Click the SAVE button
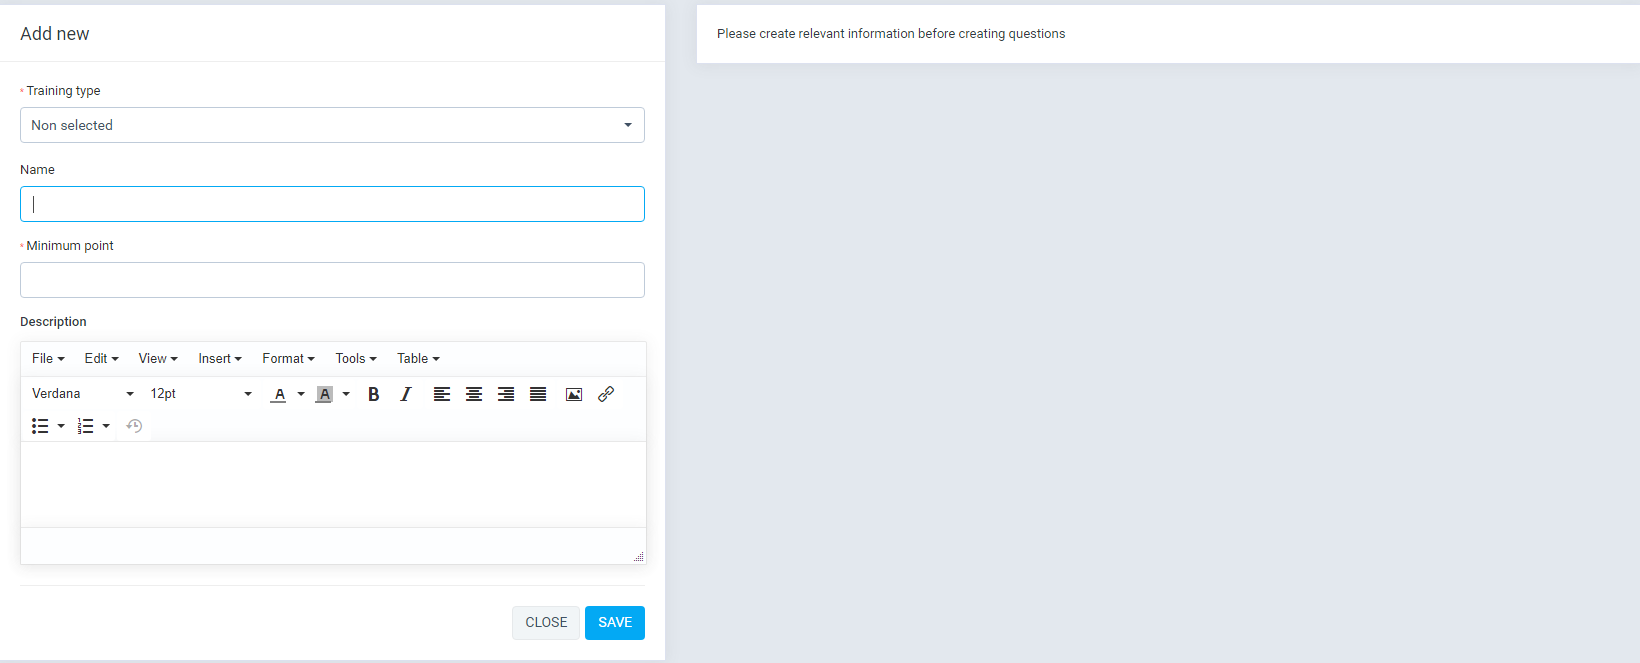Viewport: 1640px width, 663px height. [x=615, y=622]
